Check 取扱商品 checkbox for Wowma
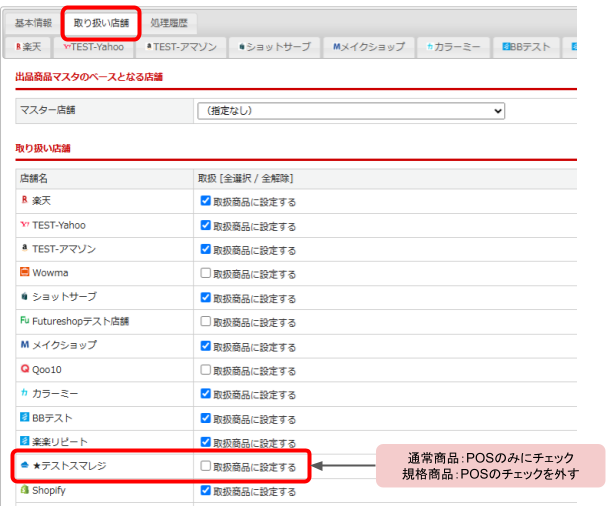The width and height of the screenshot is (613, 510). (x=206, y=273)
